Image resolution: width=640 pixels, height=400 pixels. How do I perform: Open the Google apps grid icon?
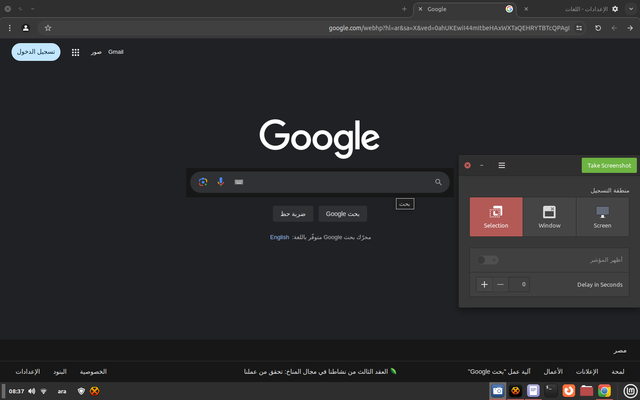(x=76, y=52)
